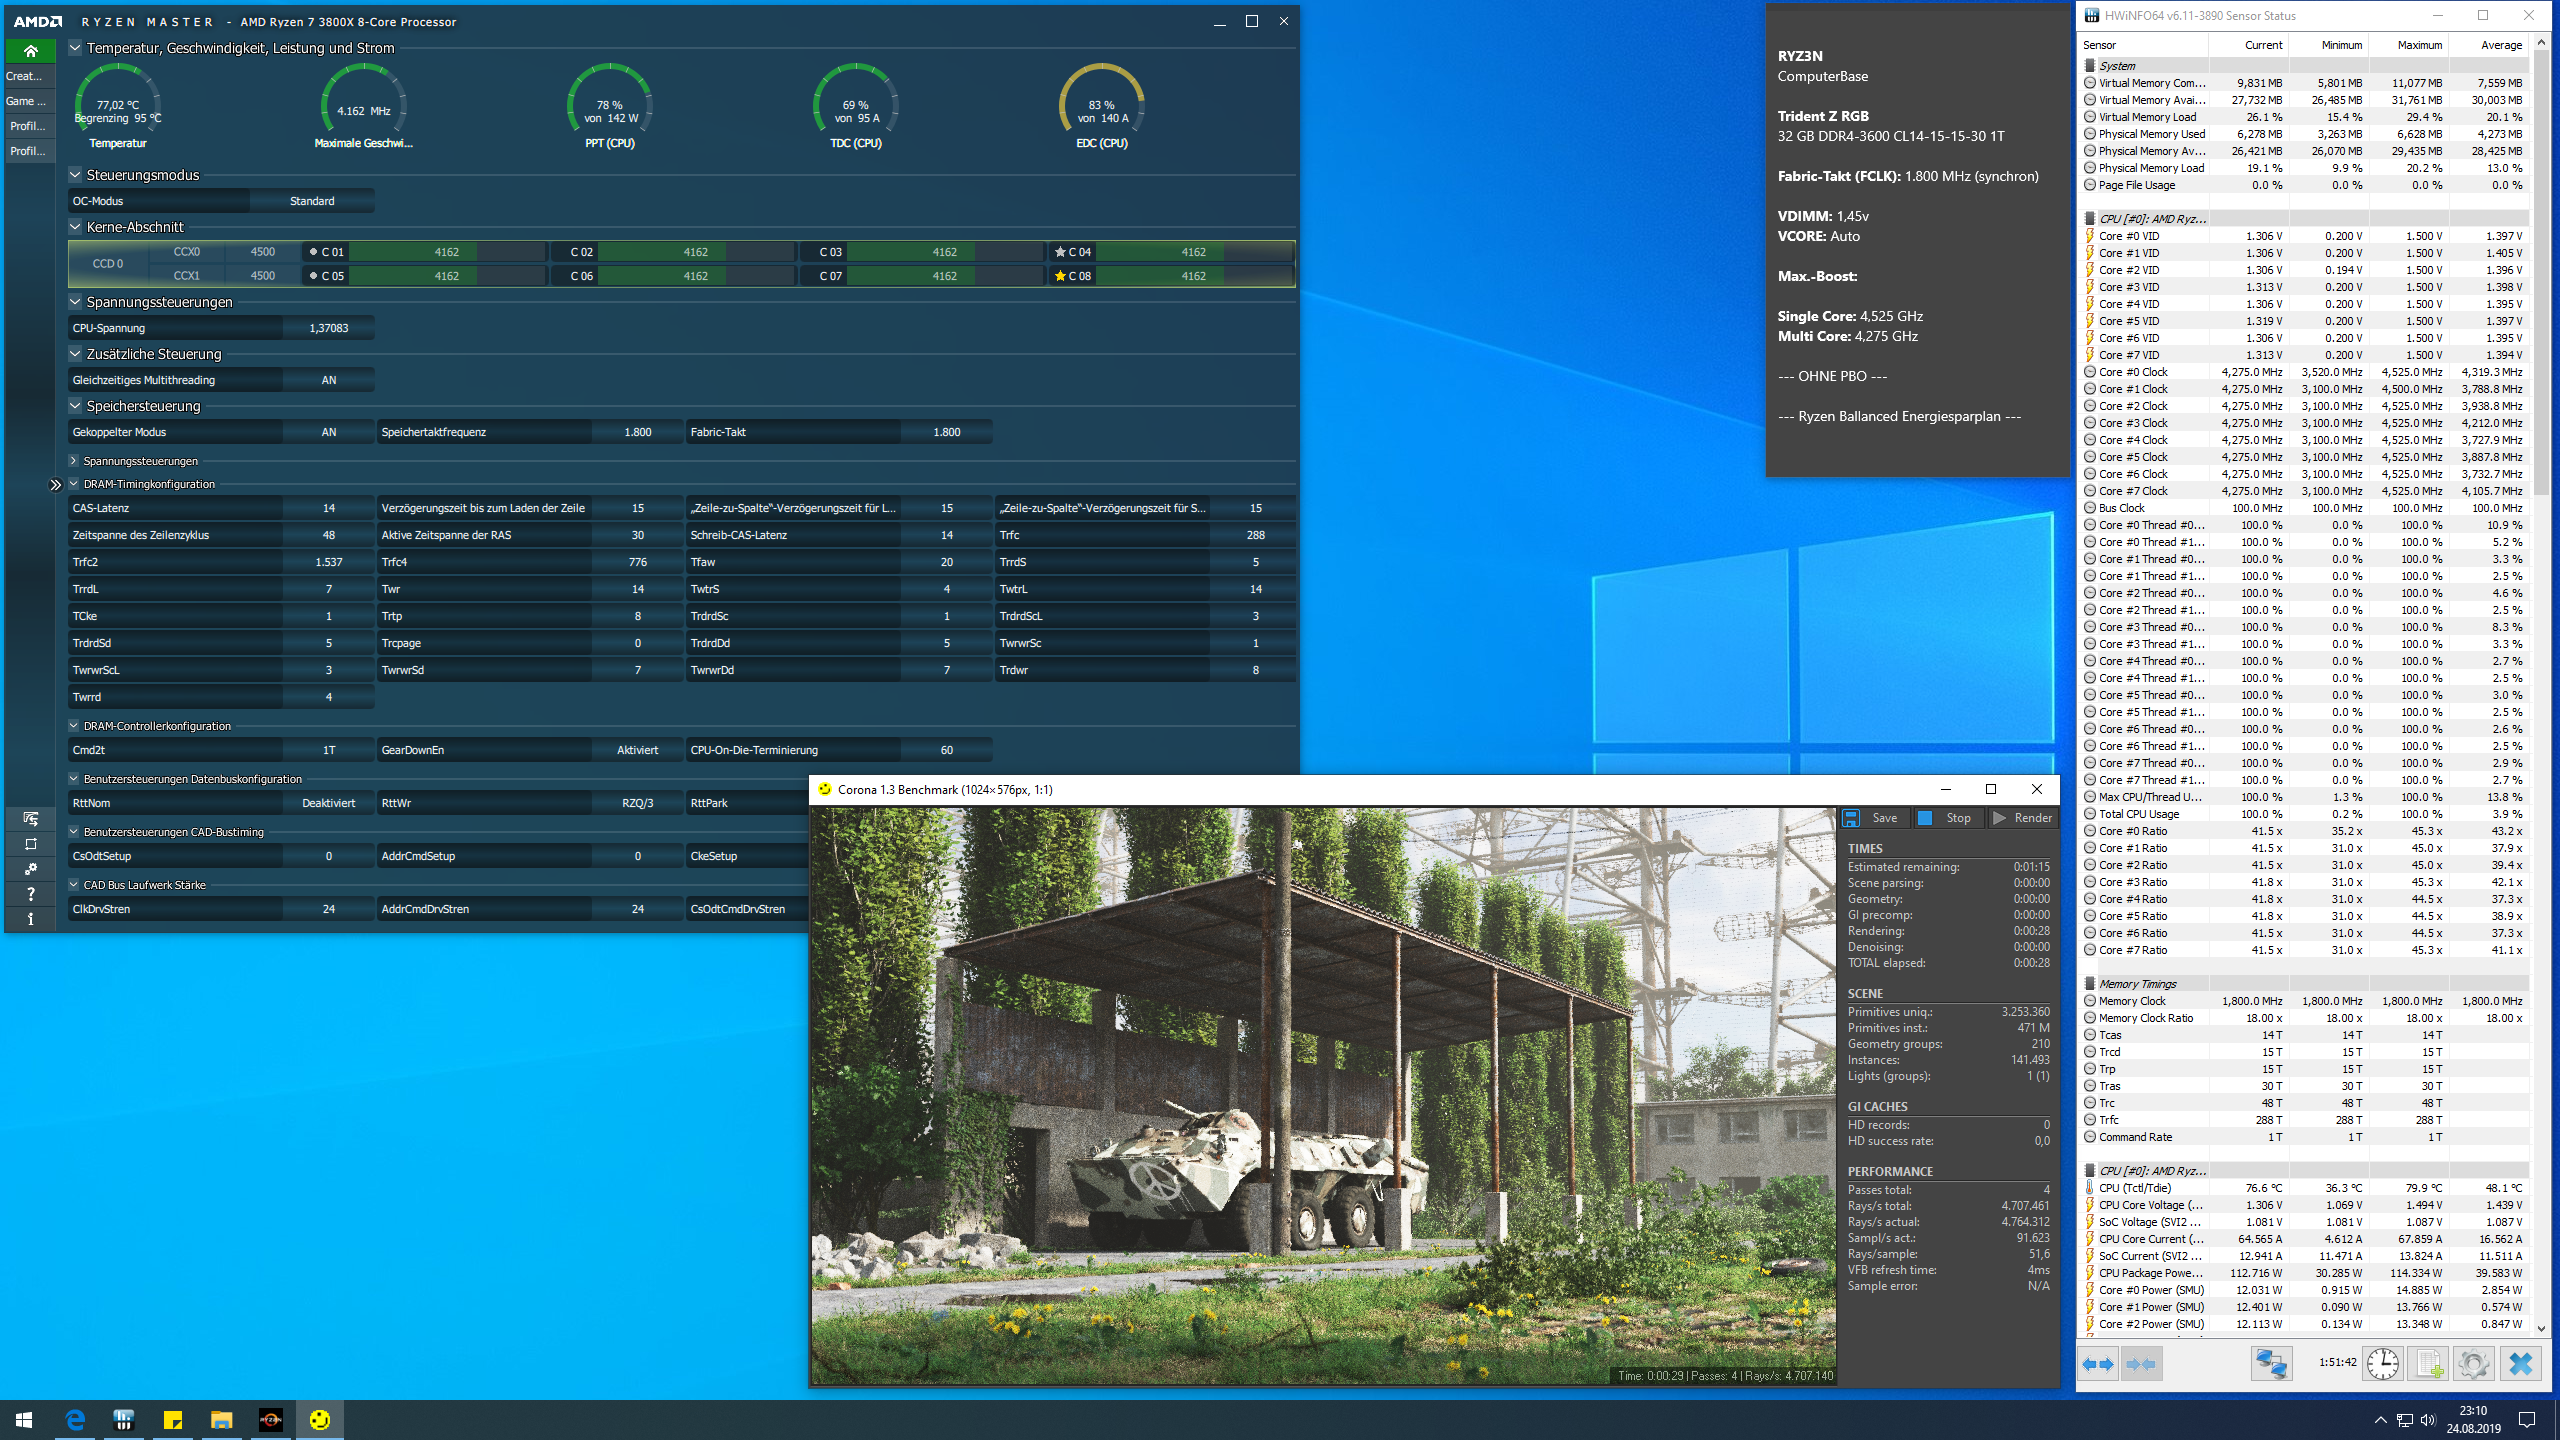Click HWiNFO logging sheet icon
The height and width of the screenshot is (1440, 2560).
2428,1364
